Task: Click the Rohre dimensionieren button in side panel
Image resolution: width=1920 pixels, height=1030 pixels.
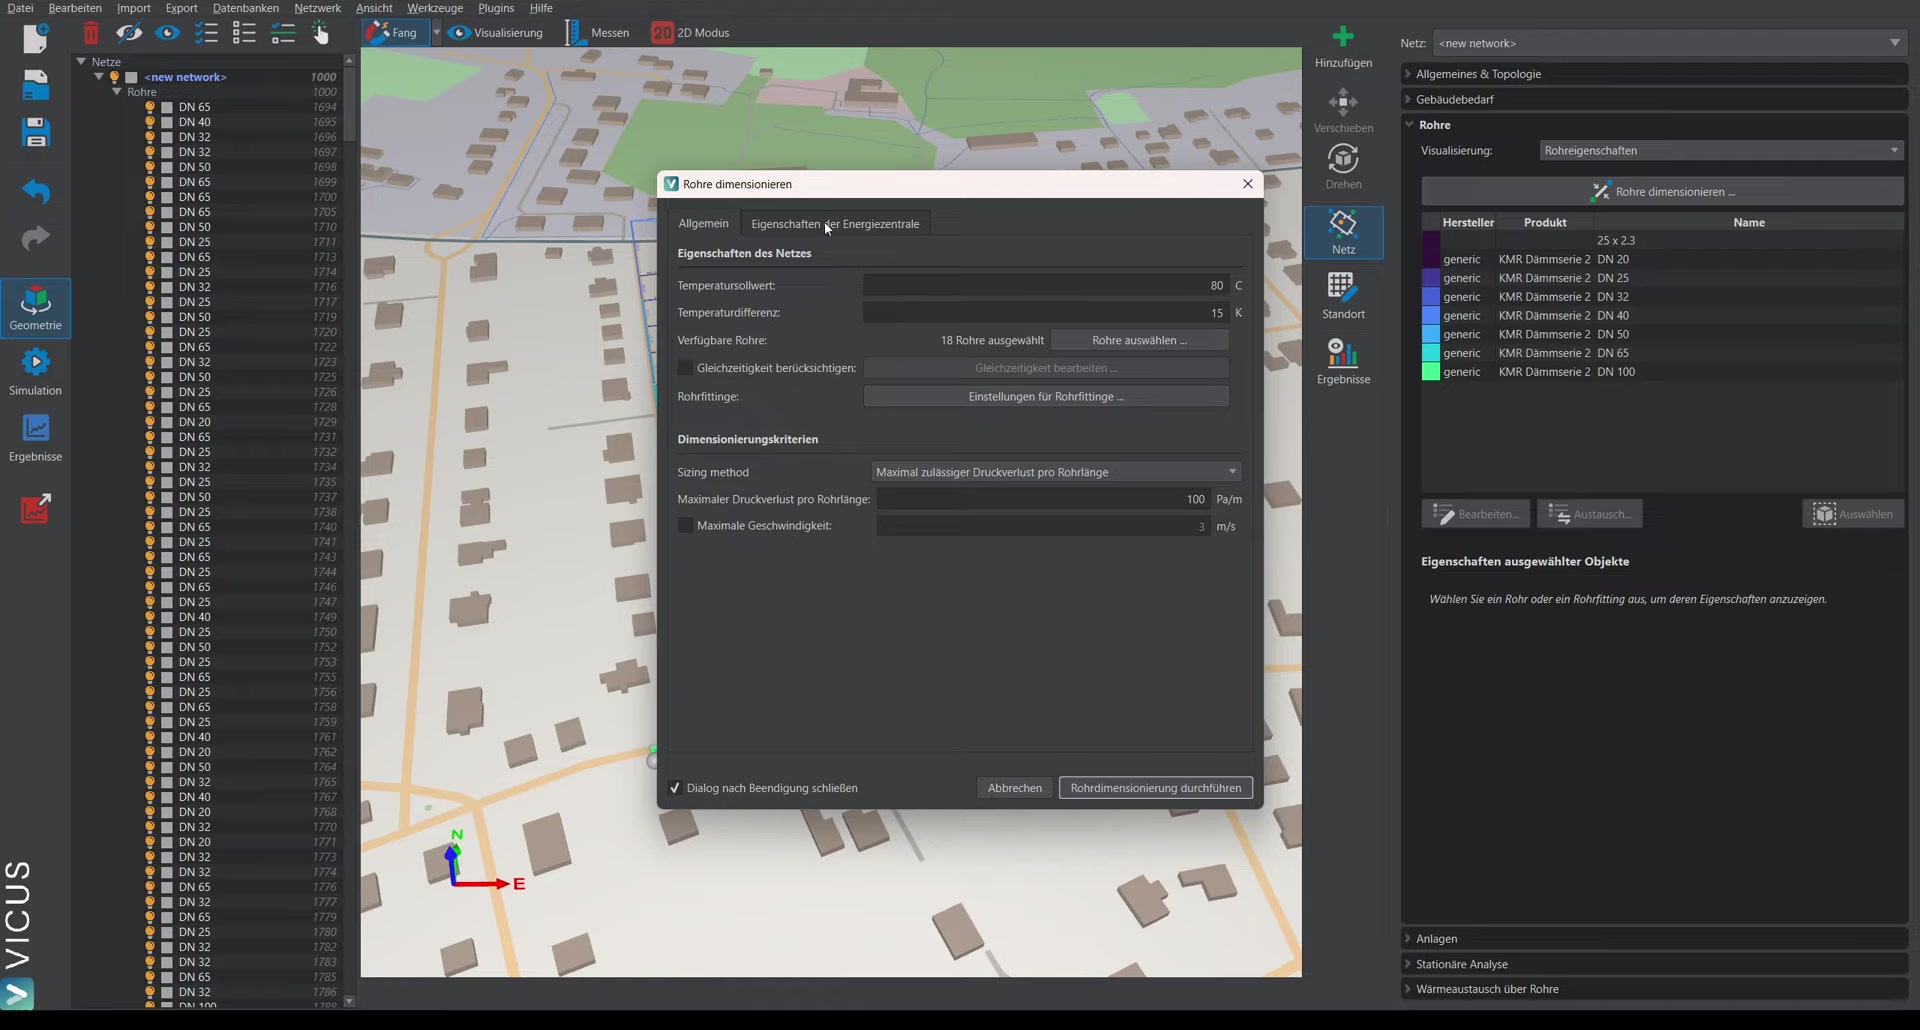Action: pos(1662,191)
